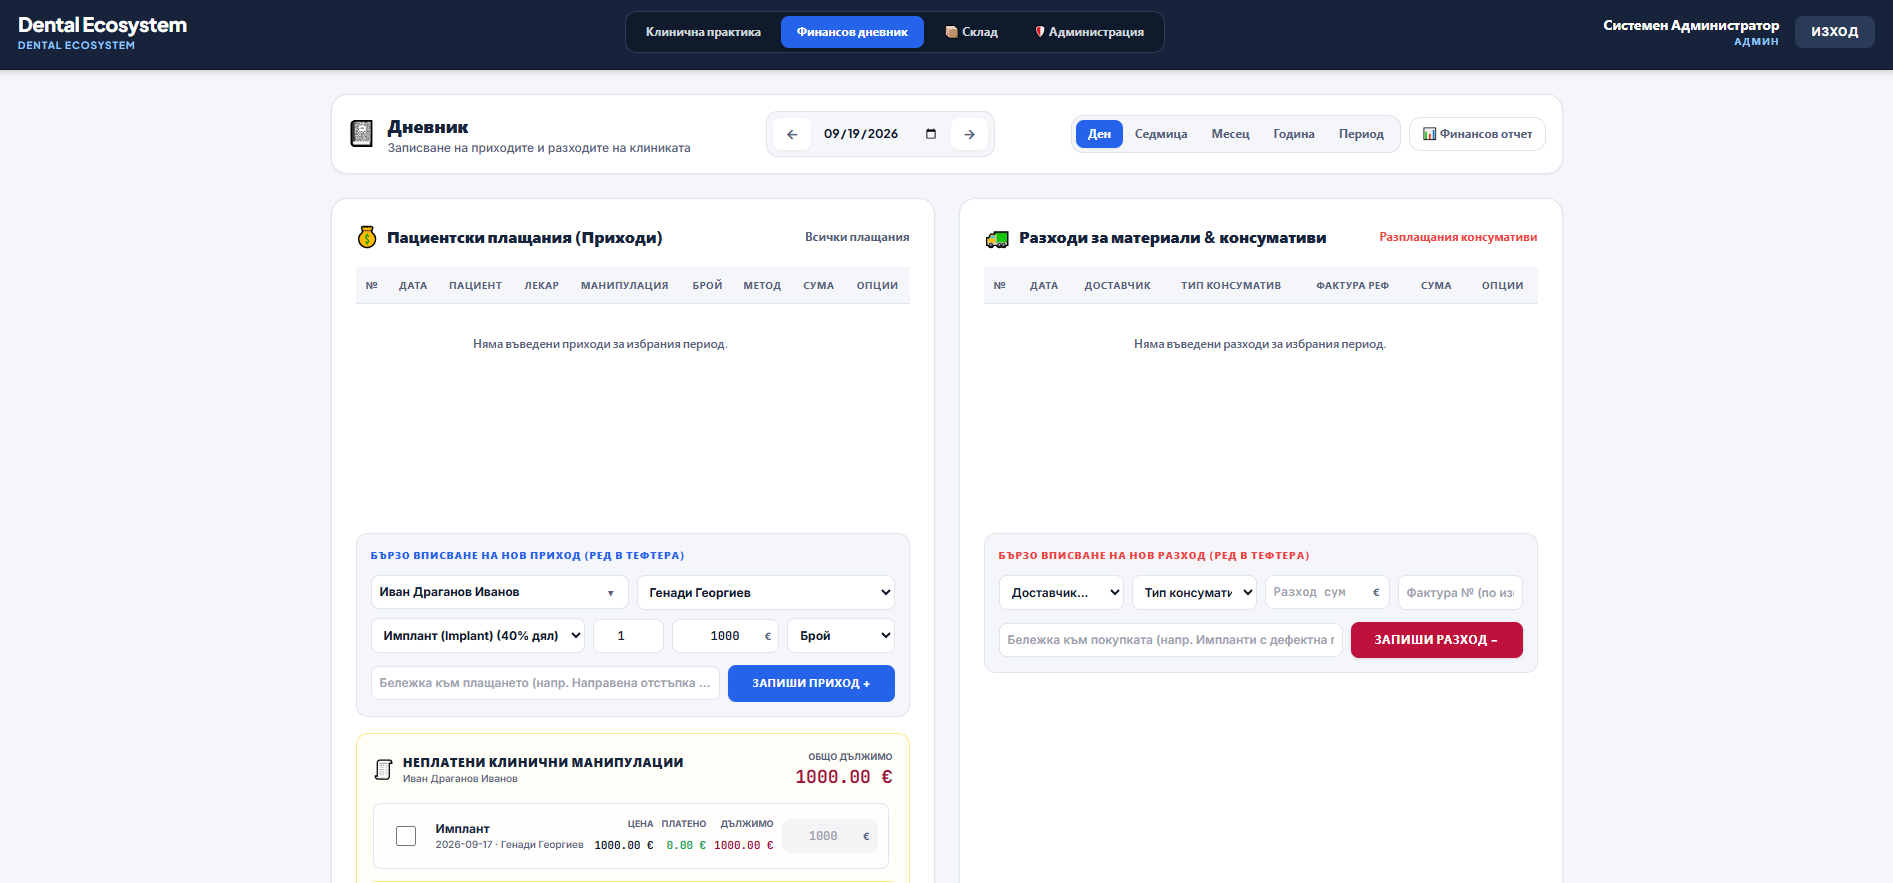Open the Администрация tab
Viewport: 1893px width, 883px height.
click(1089, 32)
